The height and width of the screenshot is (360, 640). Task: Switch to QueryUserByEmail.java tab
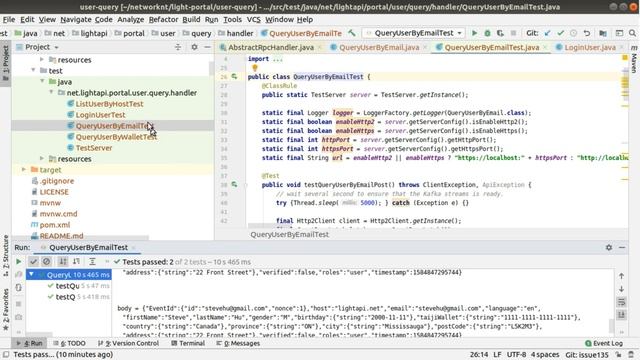(379, 47)
